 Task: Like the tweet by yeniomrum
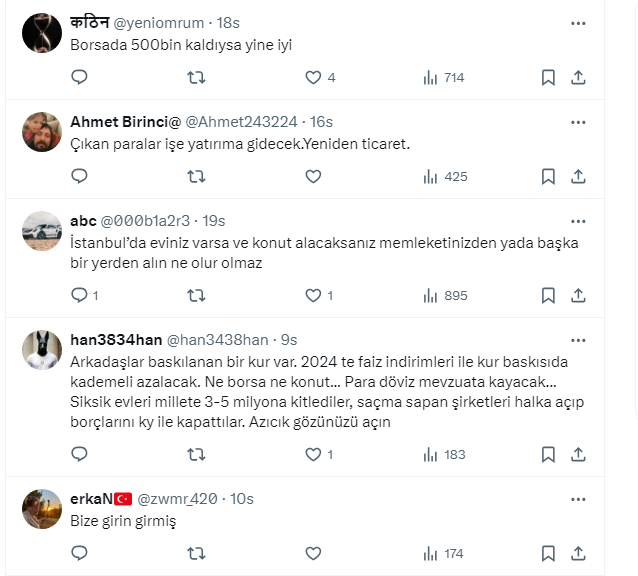click(313, 77)
